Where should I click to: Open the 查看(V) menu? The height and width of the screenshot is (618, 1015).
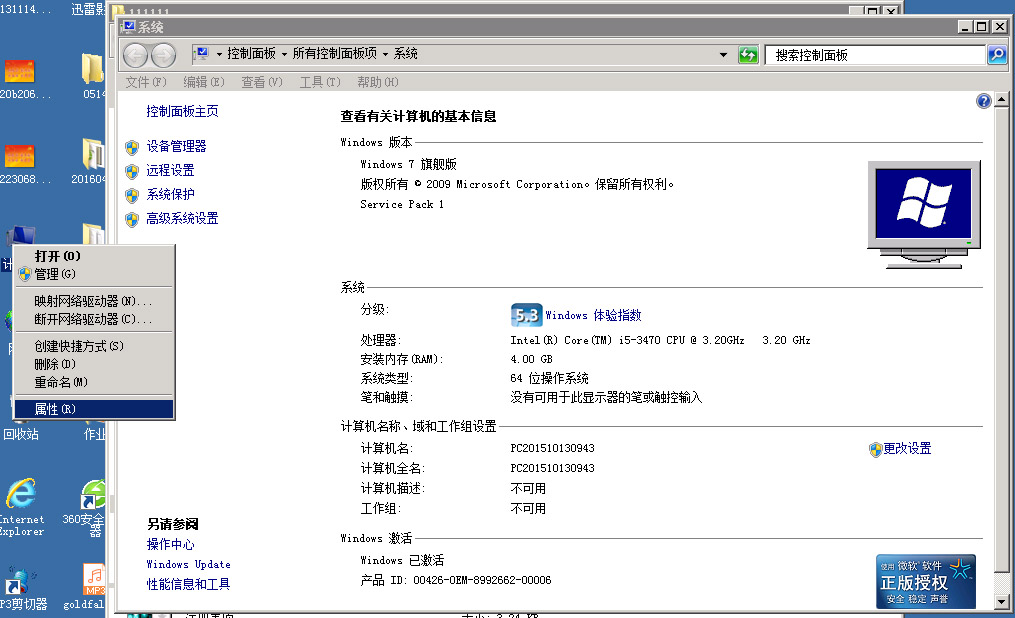point(262,82)
